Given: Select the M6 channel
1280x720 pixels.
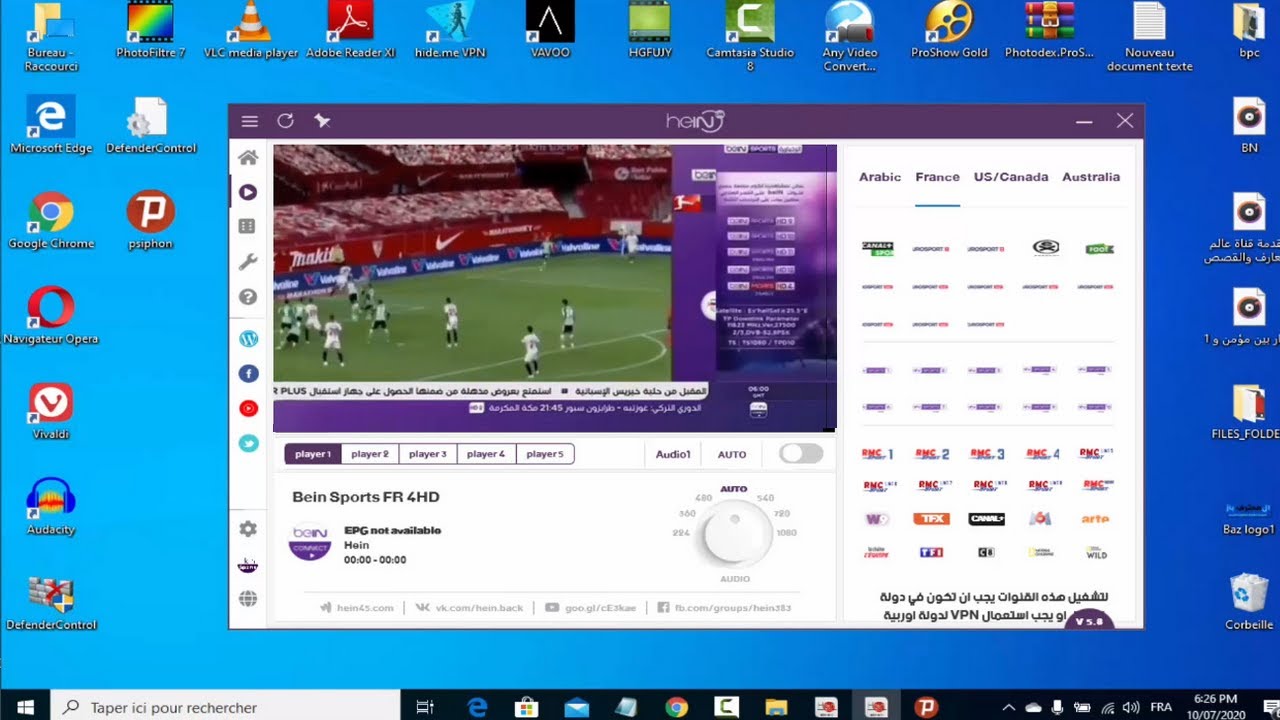Looking at the screenshot, I should pos(1041,519).
